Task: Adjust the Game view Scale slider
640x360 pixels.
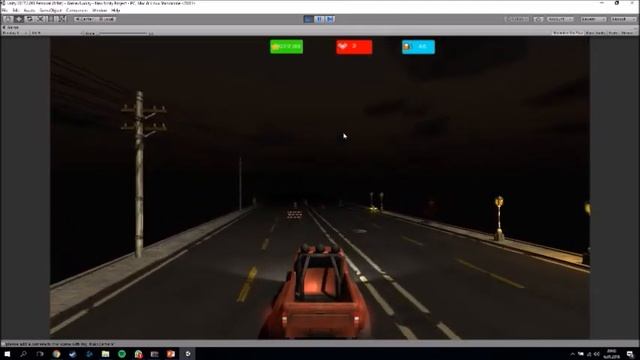Action: pyautogui.click(x=124, y=33)
